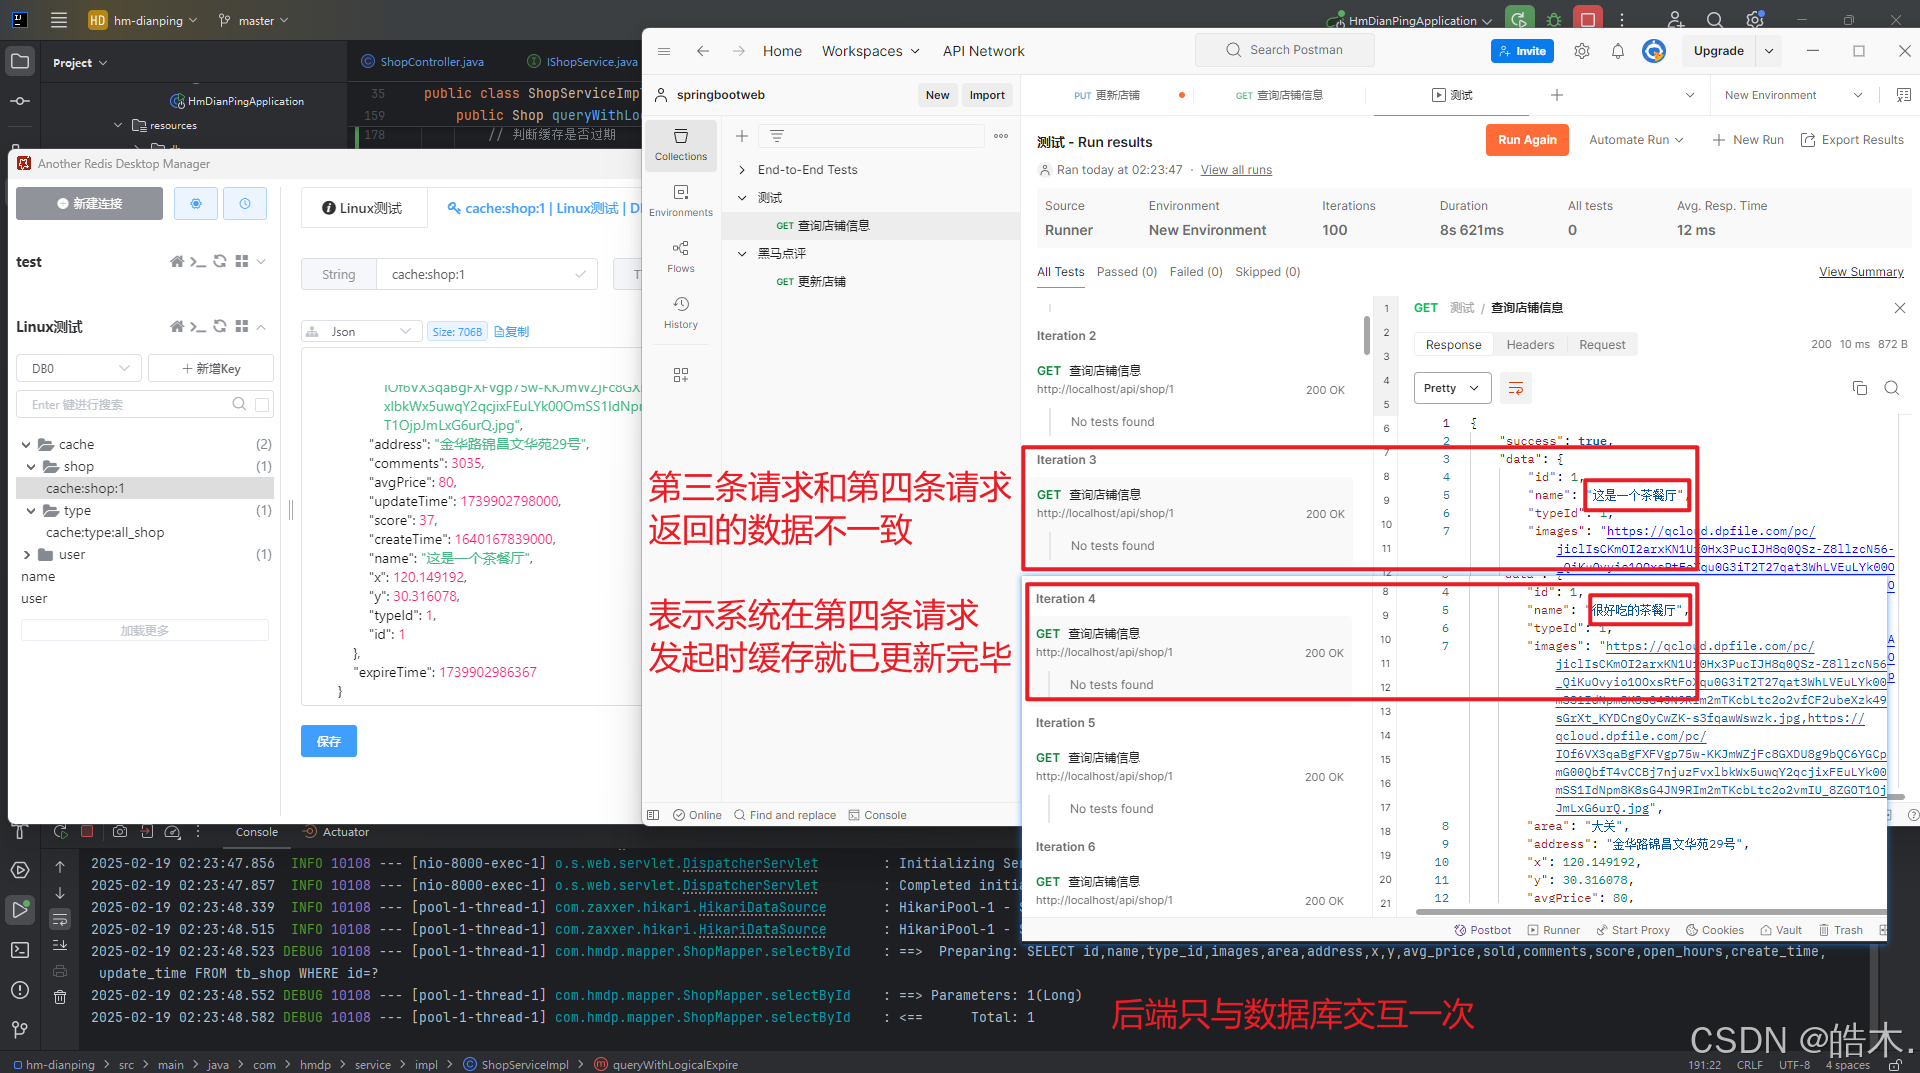Click thread dump camera icon in Run panel
1920x1073 pixels.
click(120, 832)
